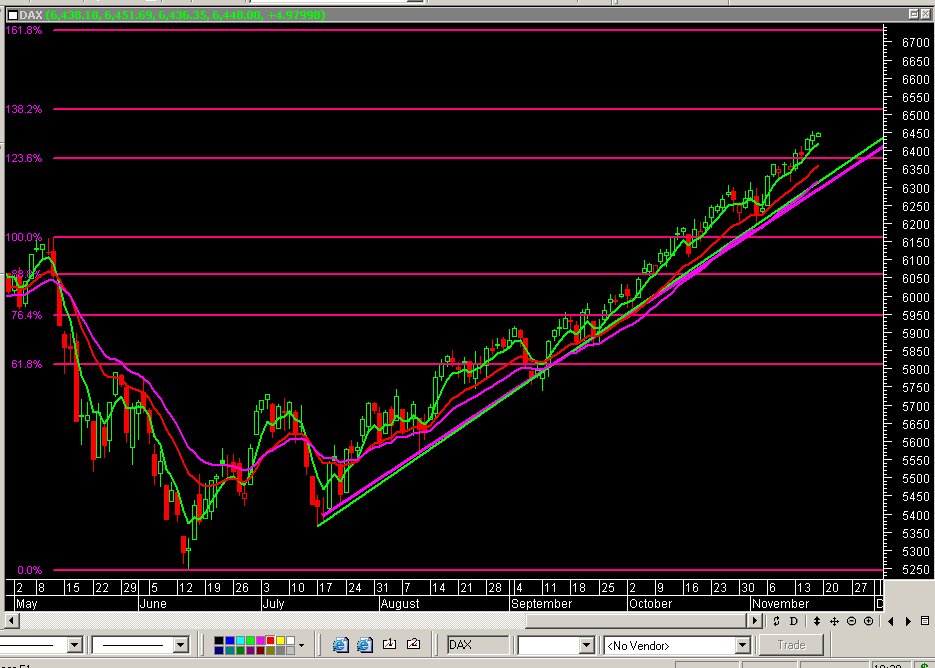Pick the magenta color swatch
This screenshot has width=935, height=668.
tap(260, 641)
